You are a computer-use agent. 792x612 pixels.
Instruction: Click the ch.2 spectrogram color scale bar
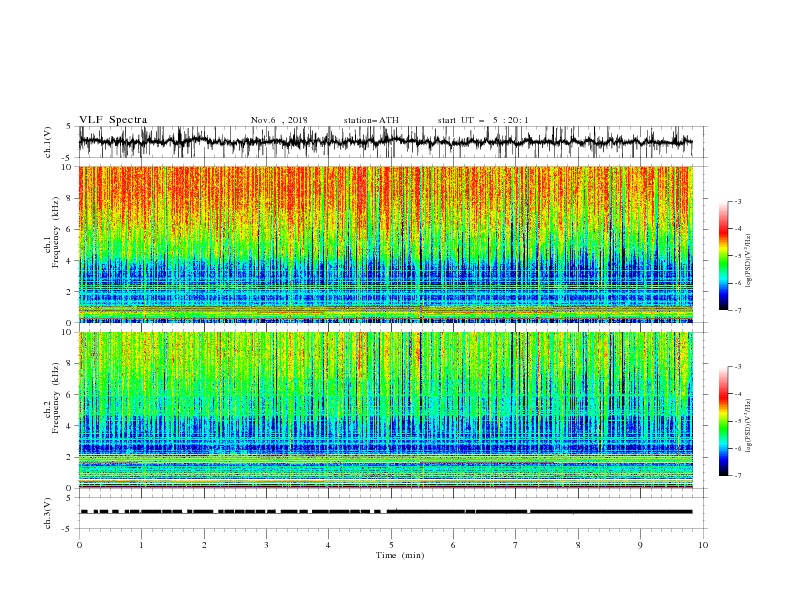click(x=724, y=421)
